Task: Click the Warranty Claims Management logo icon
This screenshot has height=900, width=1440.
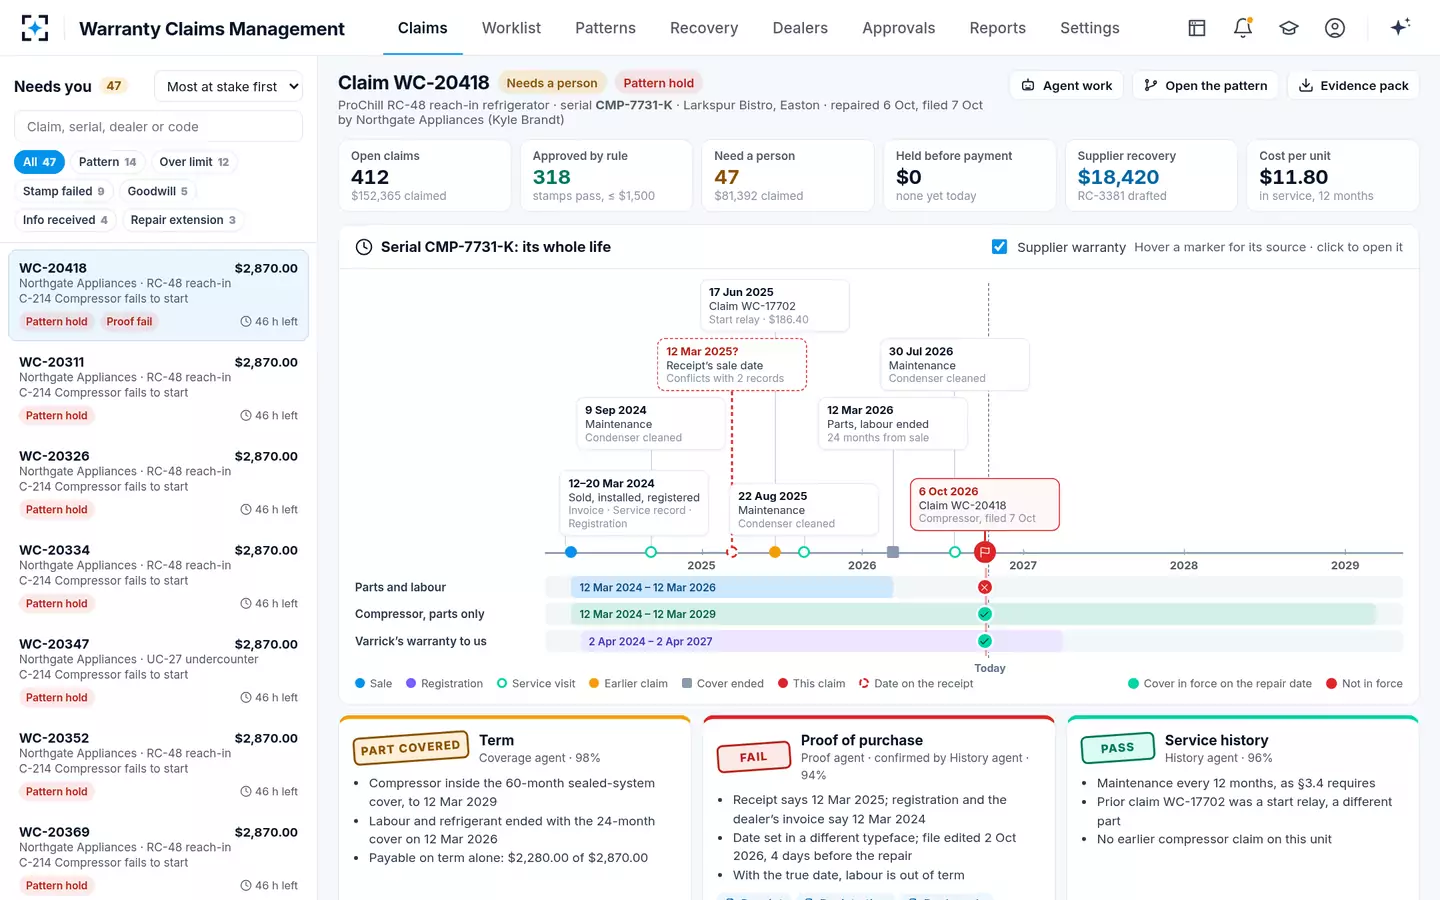Action: pos(35,28)
